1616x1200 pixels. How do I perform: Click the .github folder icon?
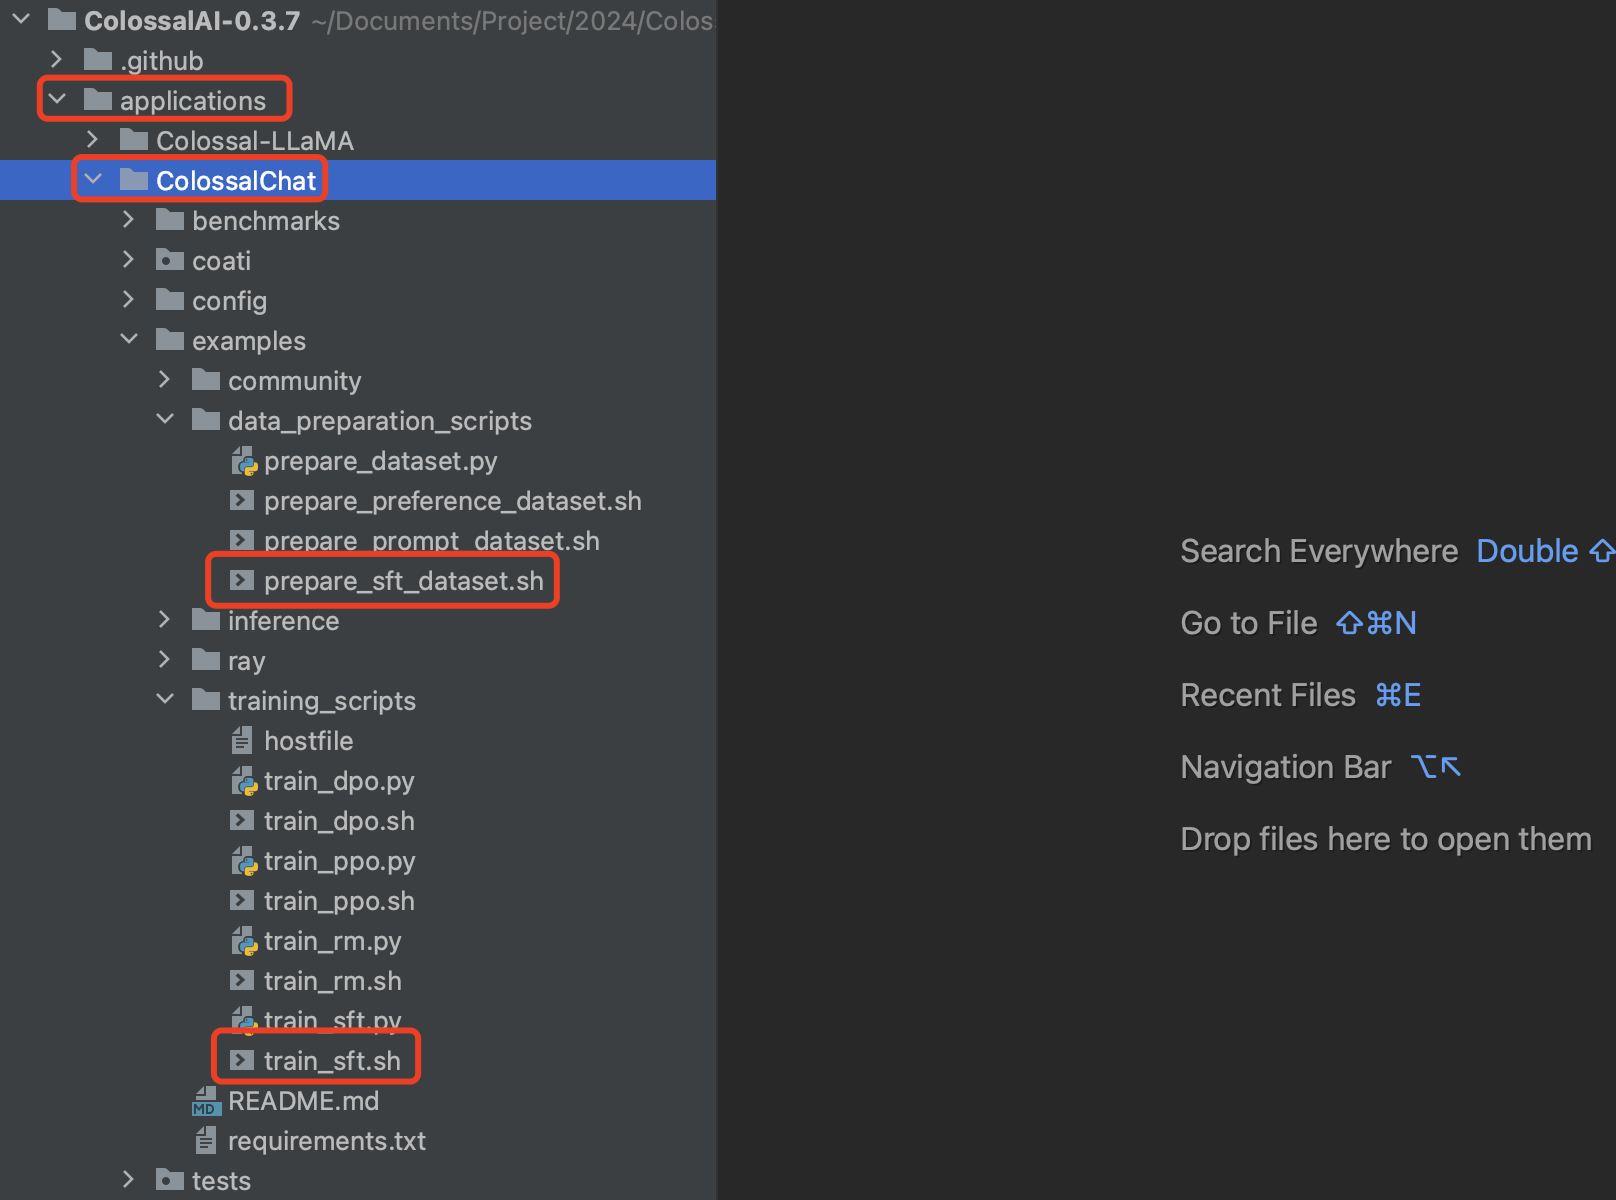tap(98, 59)
